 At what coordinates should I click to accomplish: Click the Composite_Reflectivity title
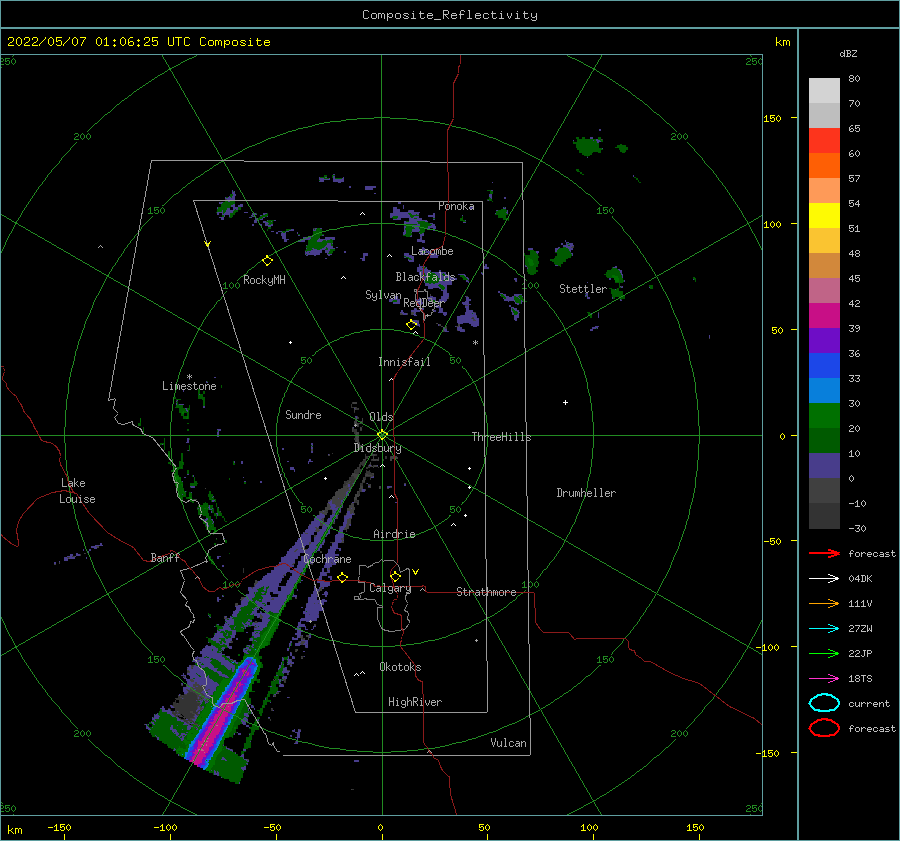point(449,15)
